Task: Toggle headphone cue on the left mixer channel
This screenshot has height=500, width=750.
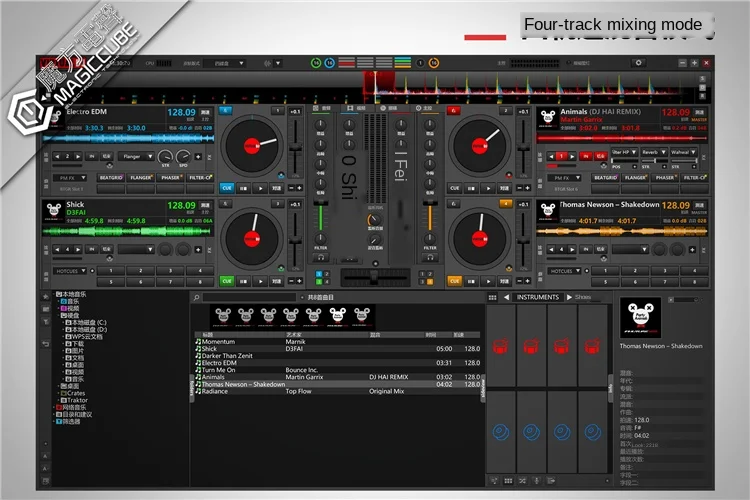Action: pyautogui.click(x=320, y=257)
